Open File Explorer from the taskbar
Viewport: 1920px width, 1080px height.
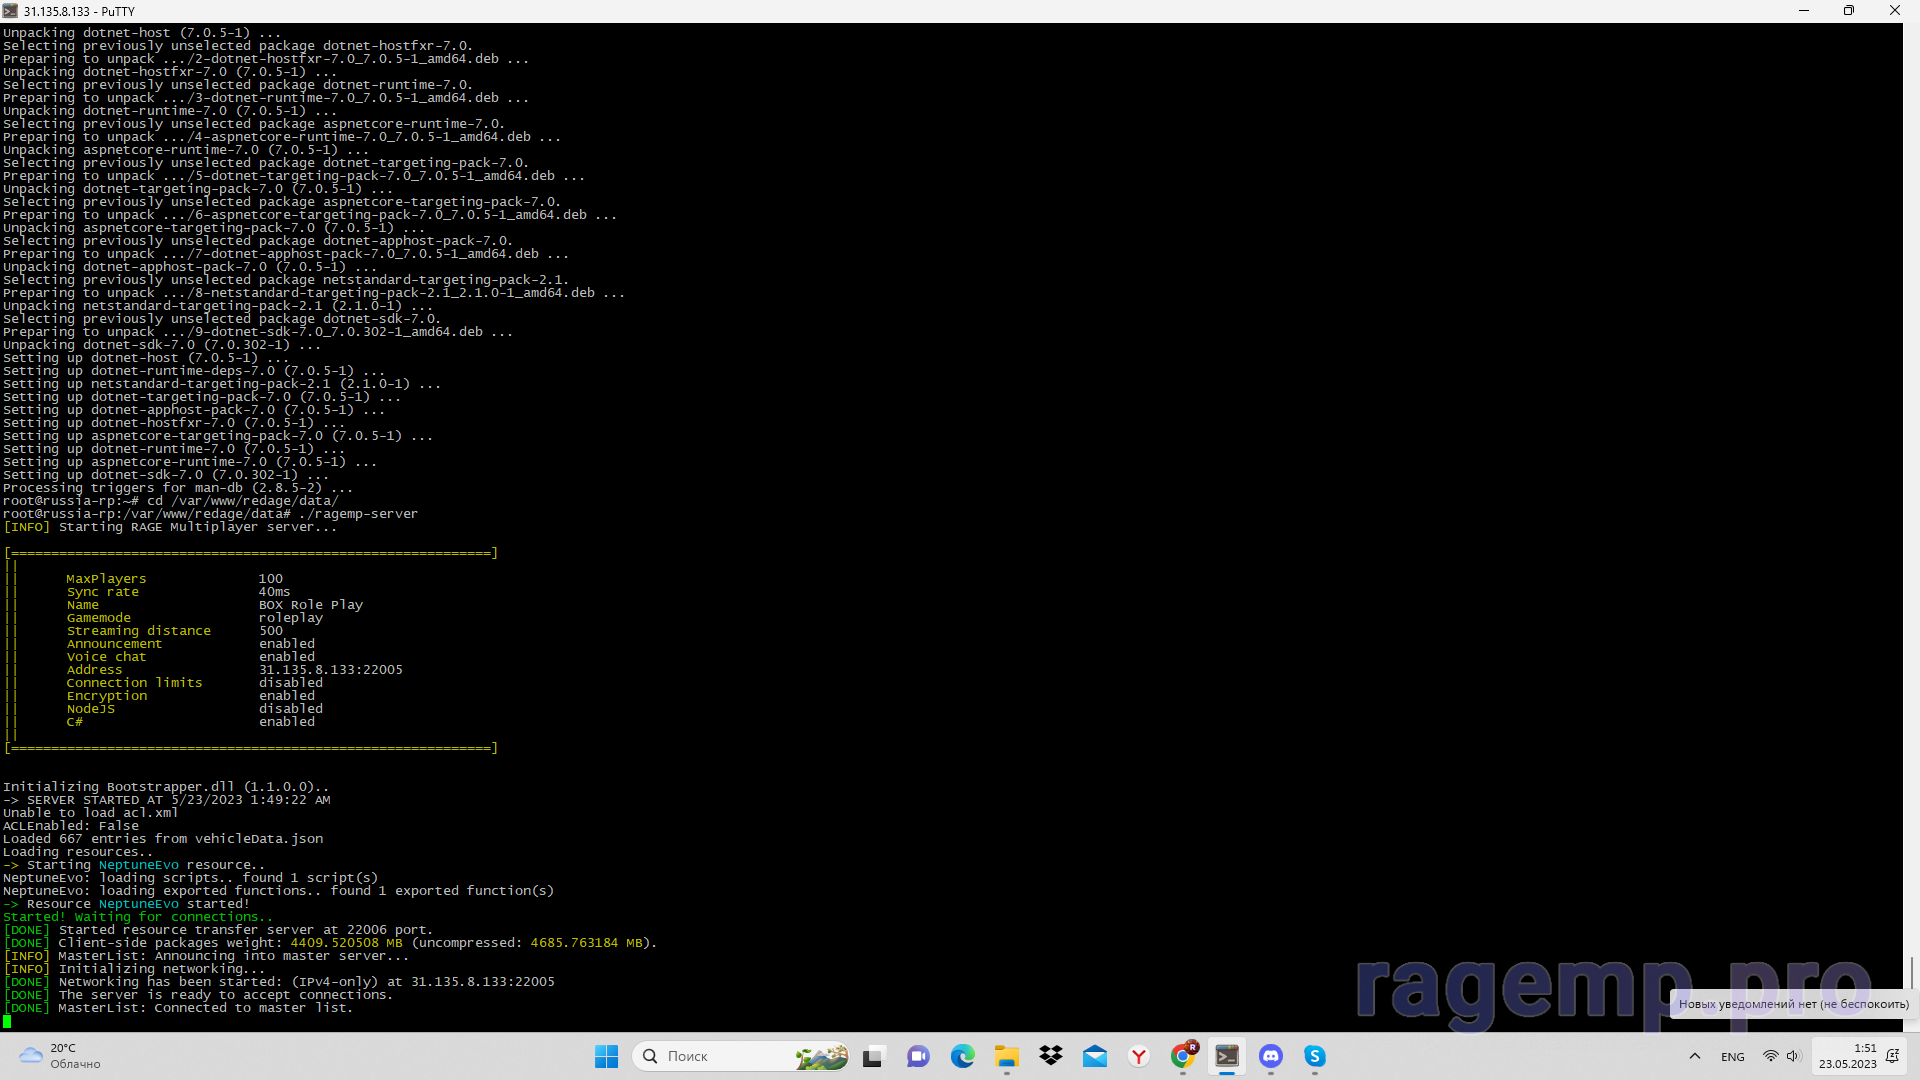tap(1006, 1057)
